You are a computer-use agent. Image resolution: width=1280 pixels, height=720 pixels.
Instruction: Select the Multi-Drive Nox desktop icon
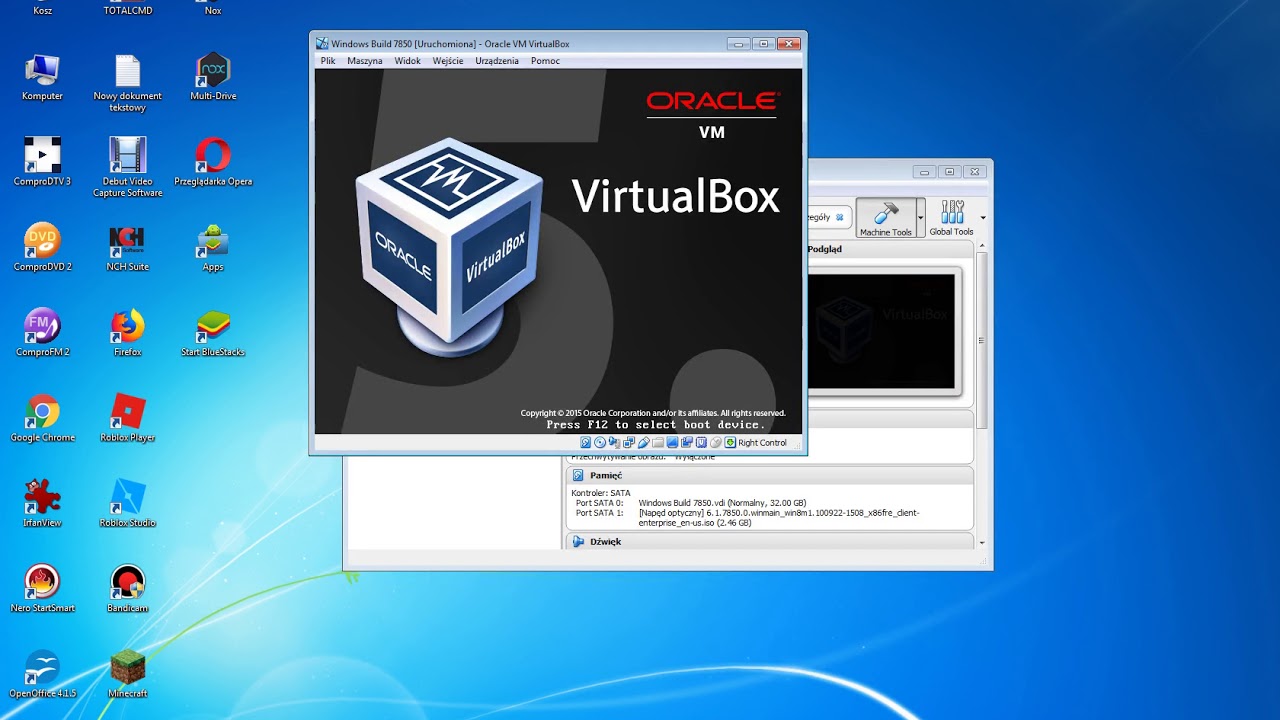(213, 78)
